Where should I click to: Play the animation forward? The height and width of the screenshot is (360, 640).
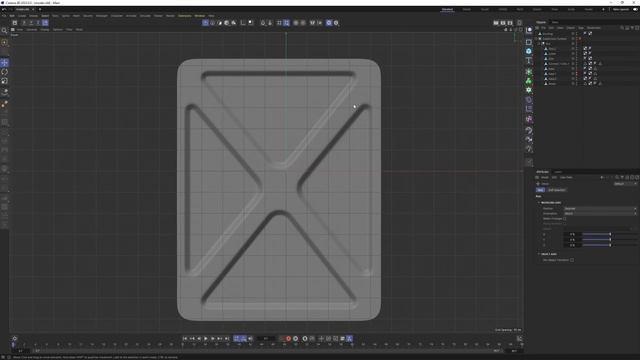206,338
